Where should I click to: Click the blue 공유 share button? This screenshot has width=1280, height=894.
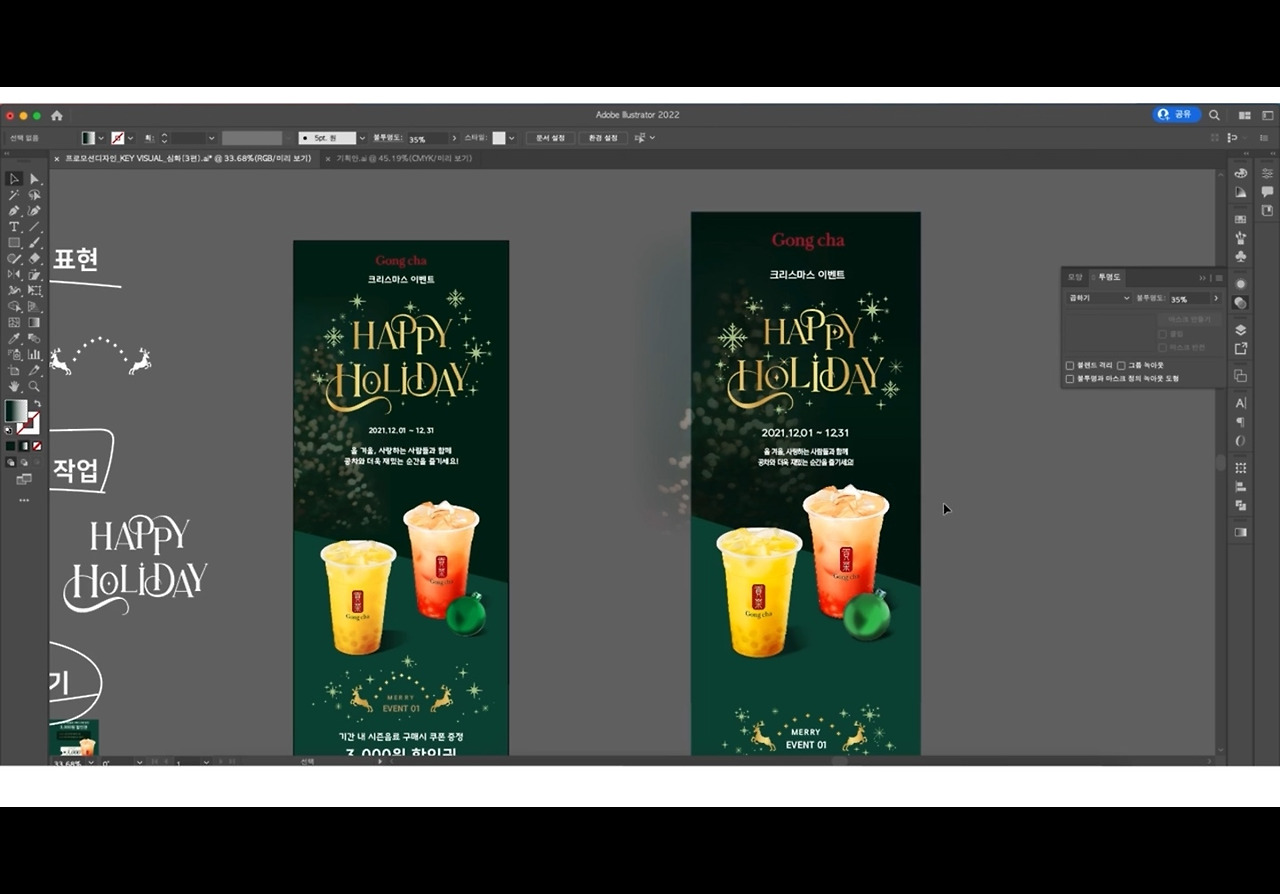pyautogui.click(x=1176, y=115)
